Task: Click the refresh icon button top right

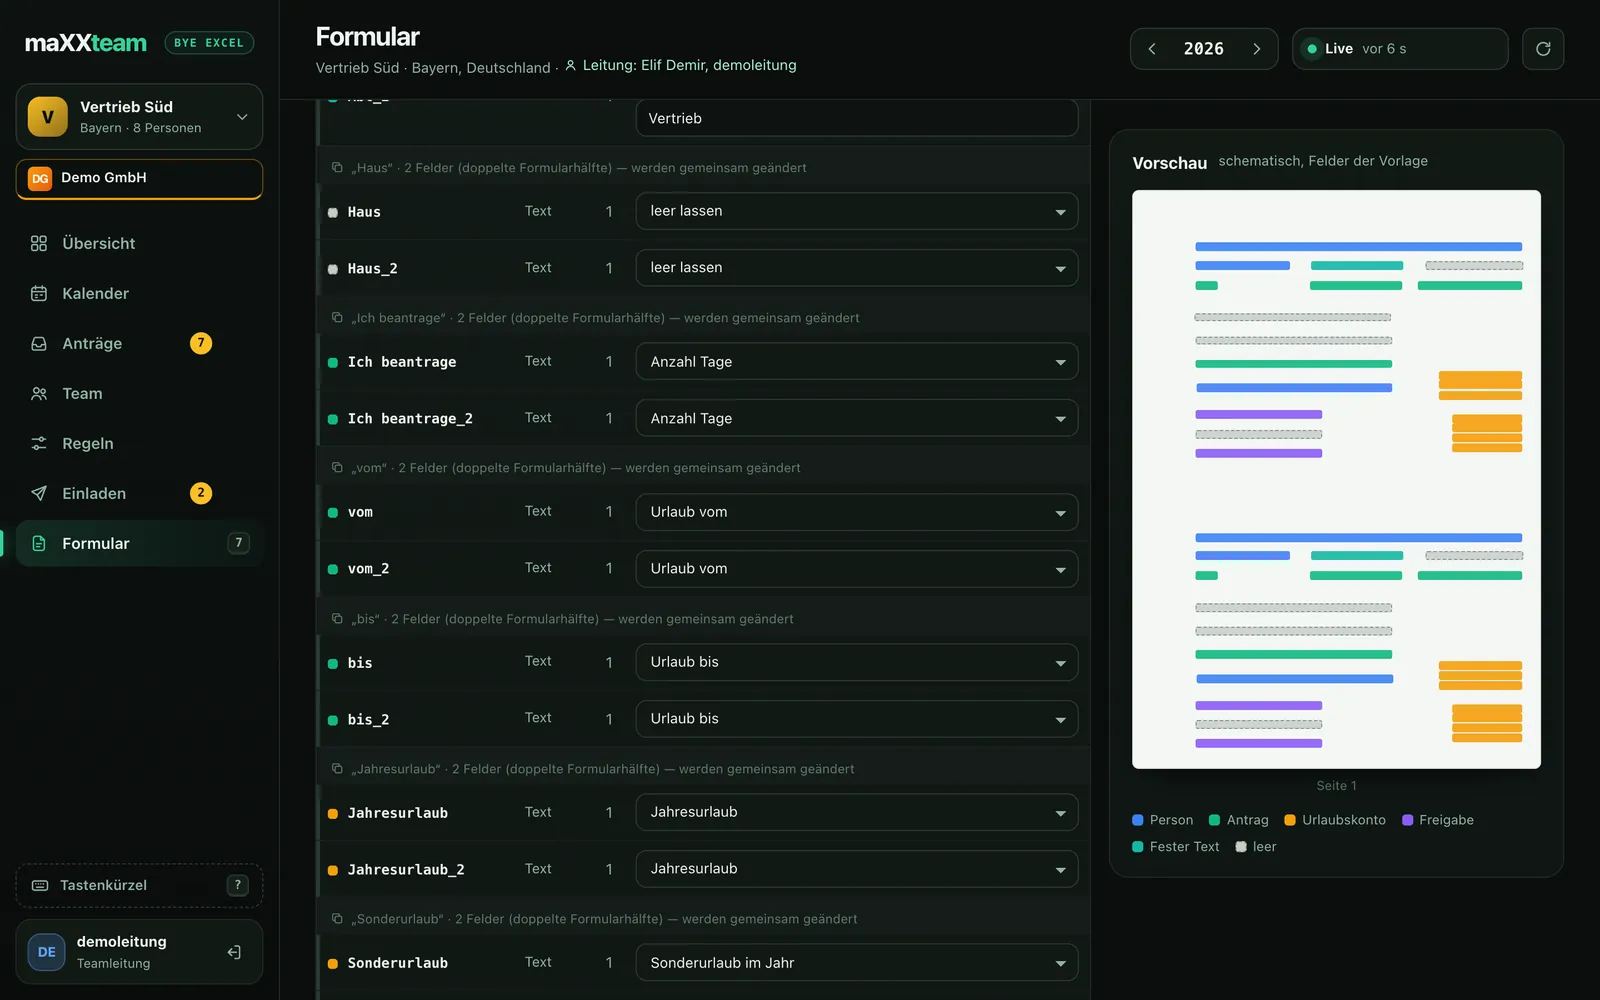Action: pyautogui.click(x=1543, y=49)
